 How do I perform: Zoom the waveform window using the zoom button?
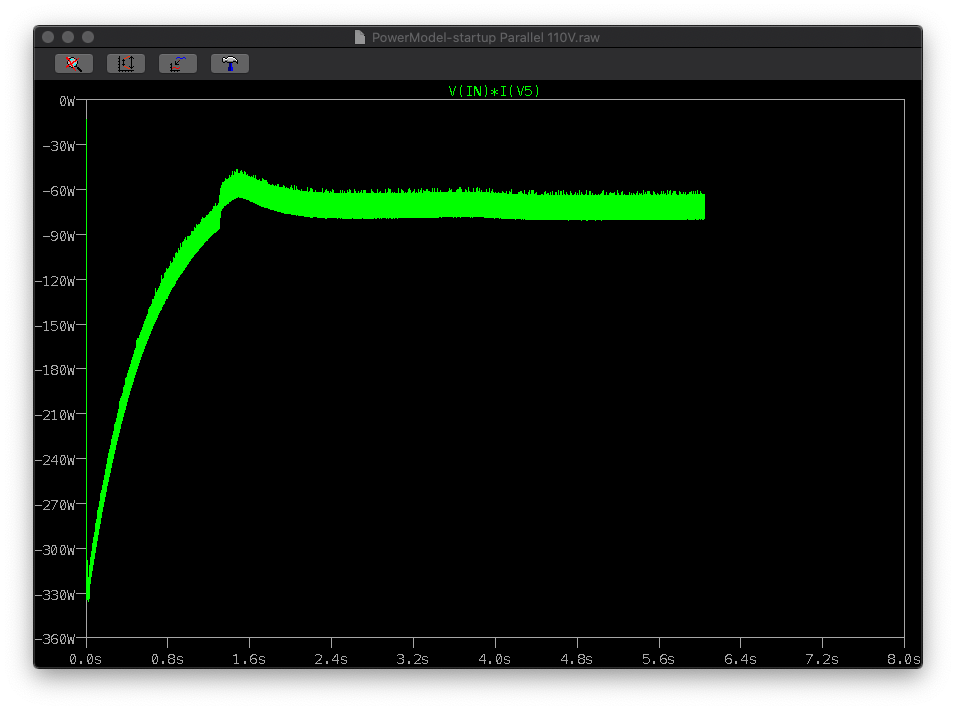pos(88,37)
